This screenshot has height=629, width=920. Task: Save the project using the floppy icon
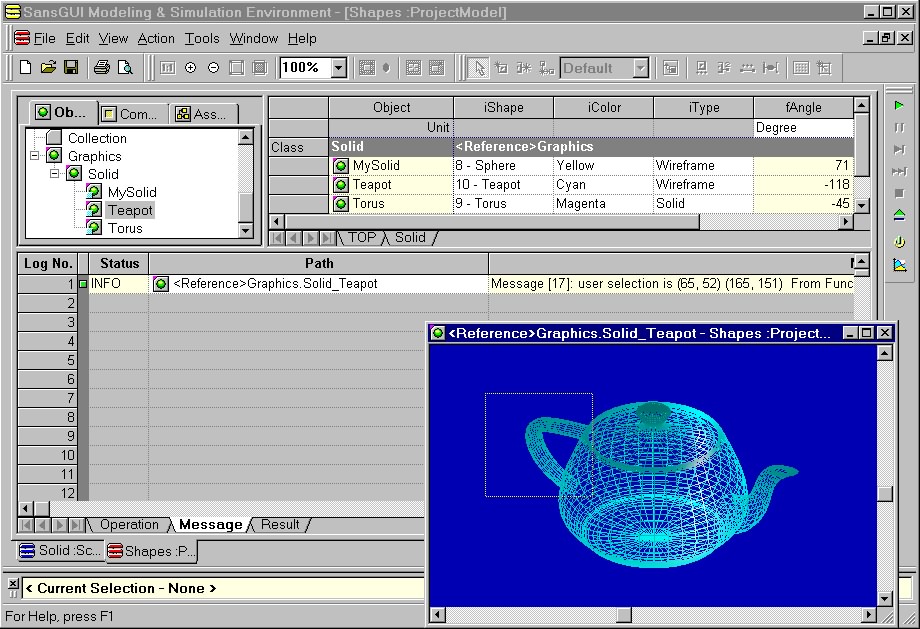pyautogui.click(x=71, y=68)
